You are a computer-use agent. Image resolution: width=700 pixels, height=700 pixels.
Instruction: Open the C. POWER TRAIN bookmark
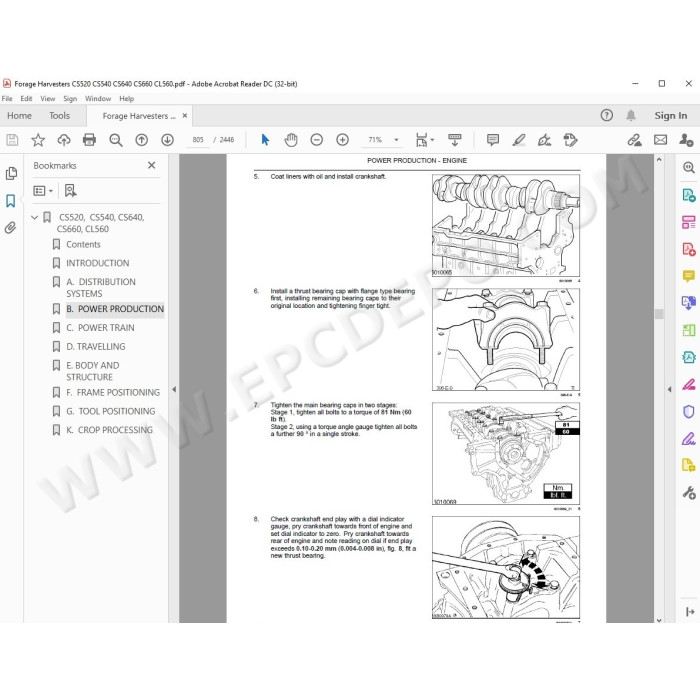coord(100,328)
